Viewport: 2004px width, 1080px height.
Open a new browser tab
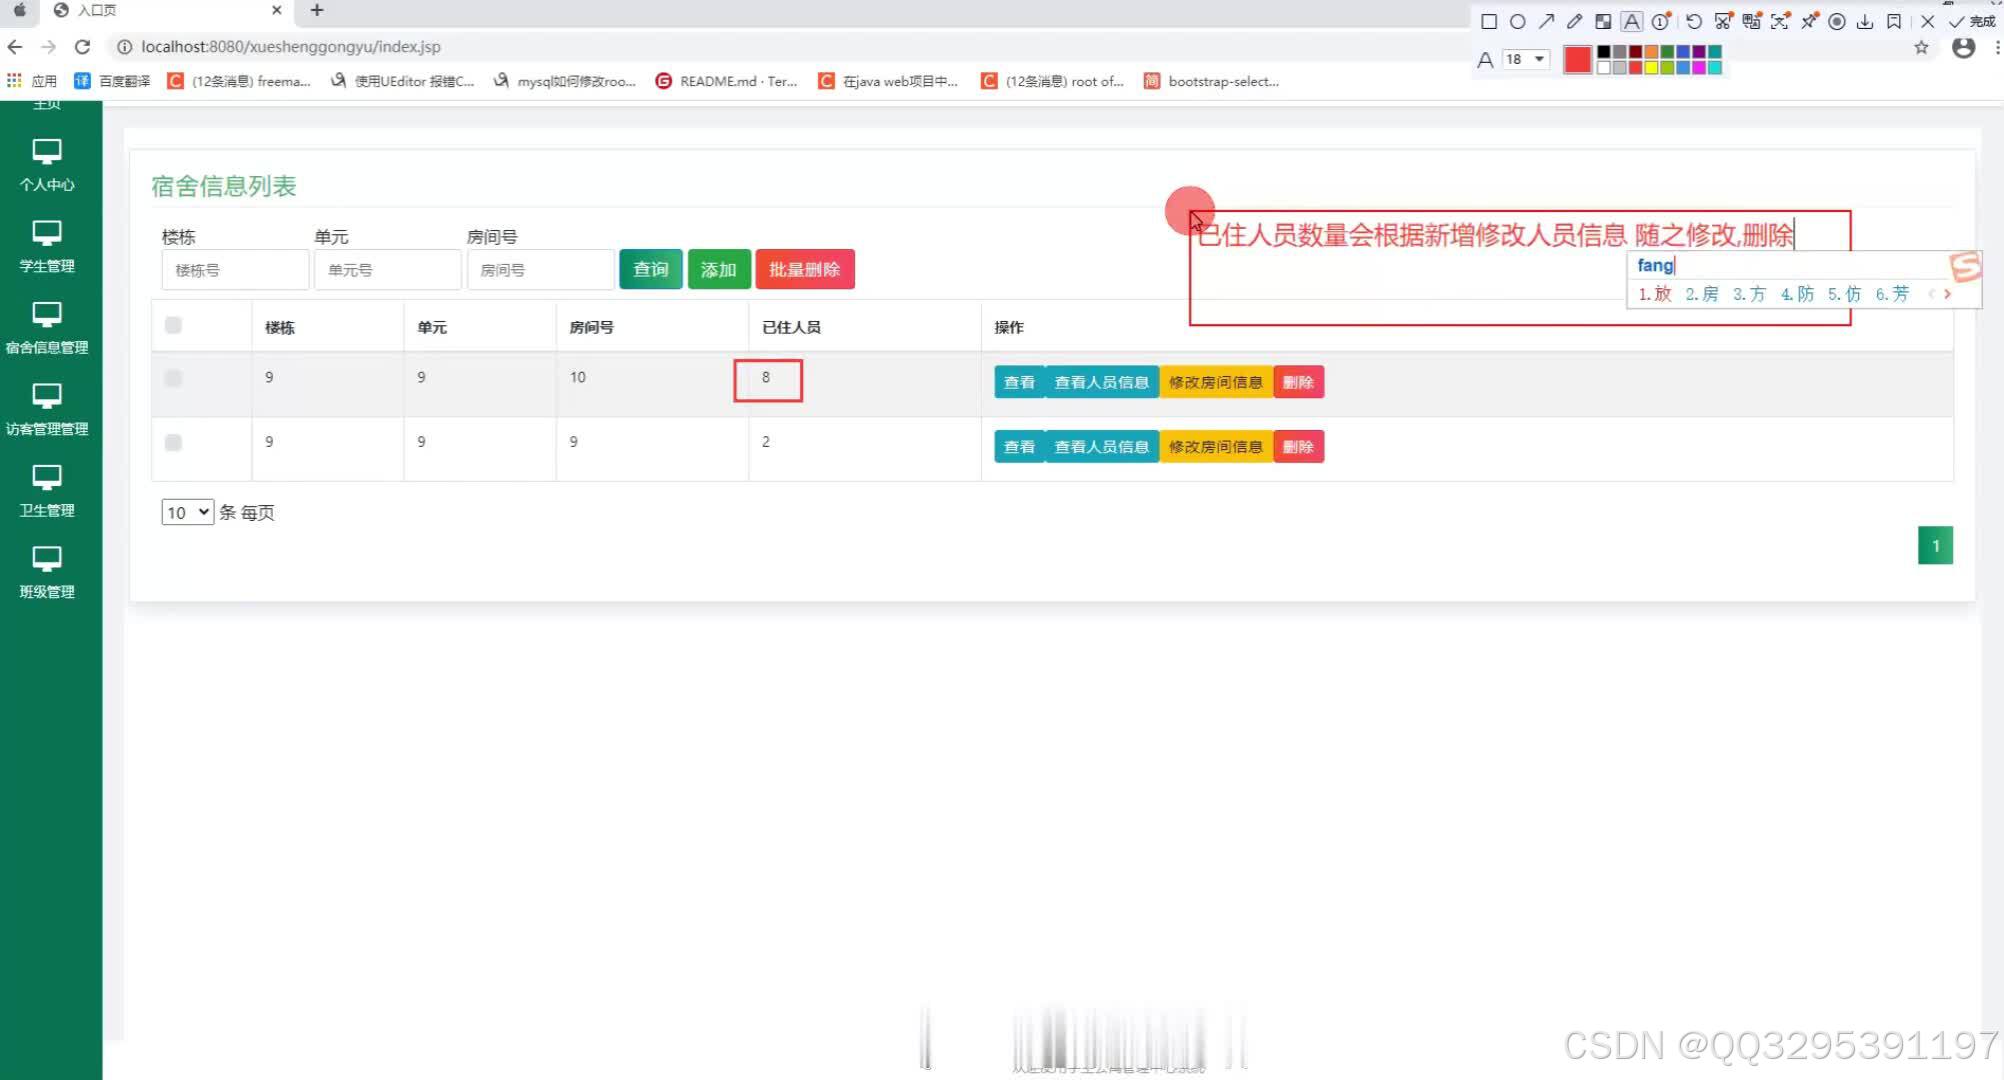tap(317, 10)
